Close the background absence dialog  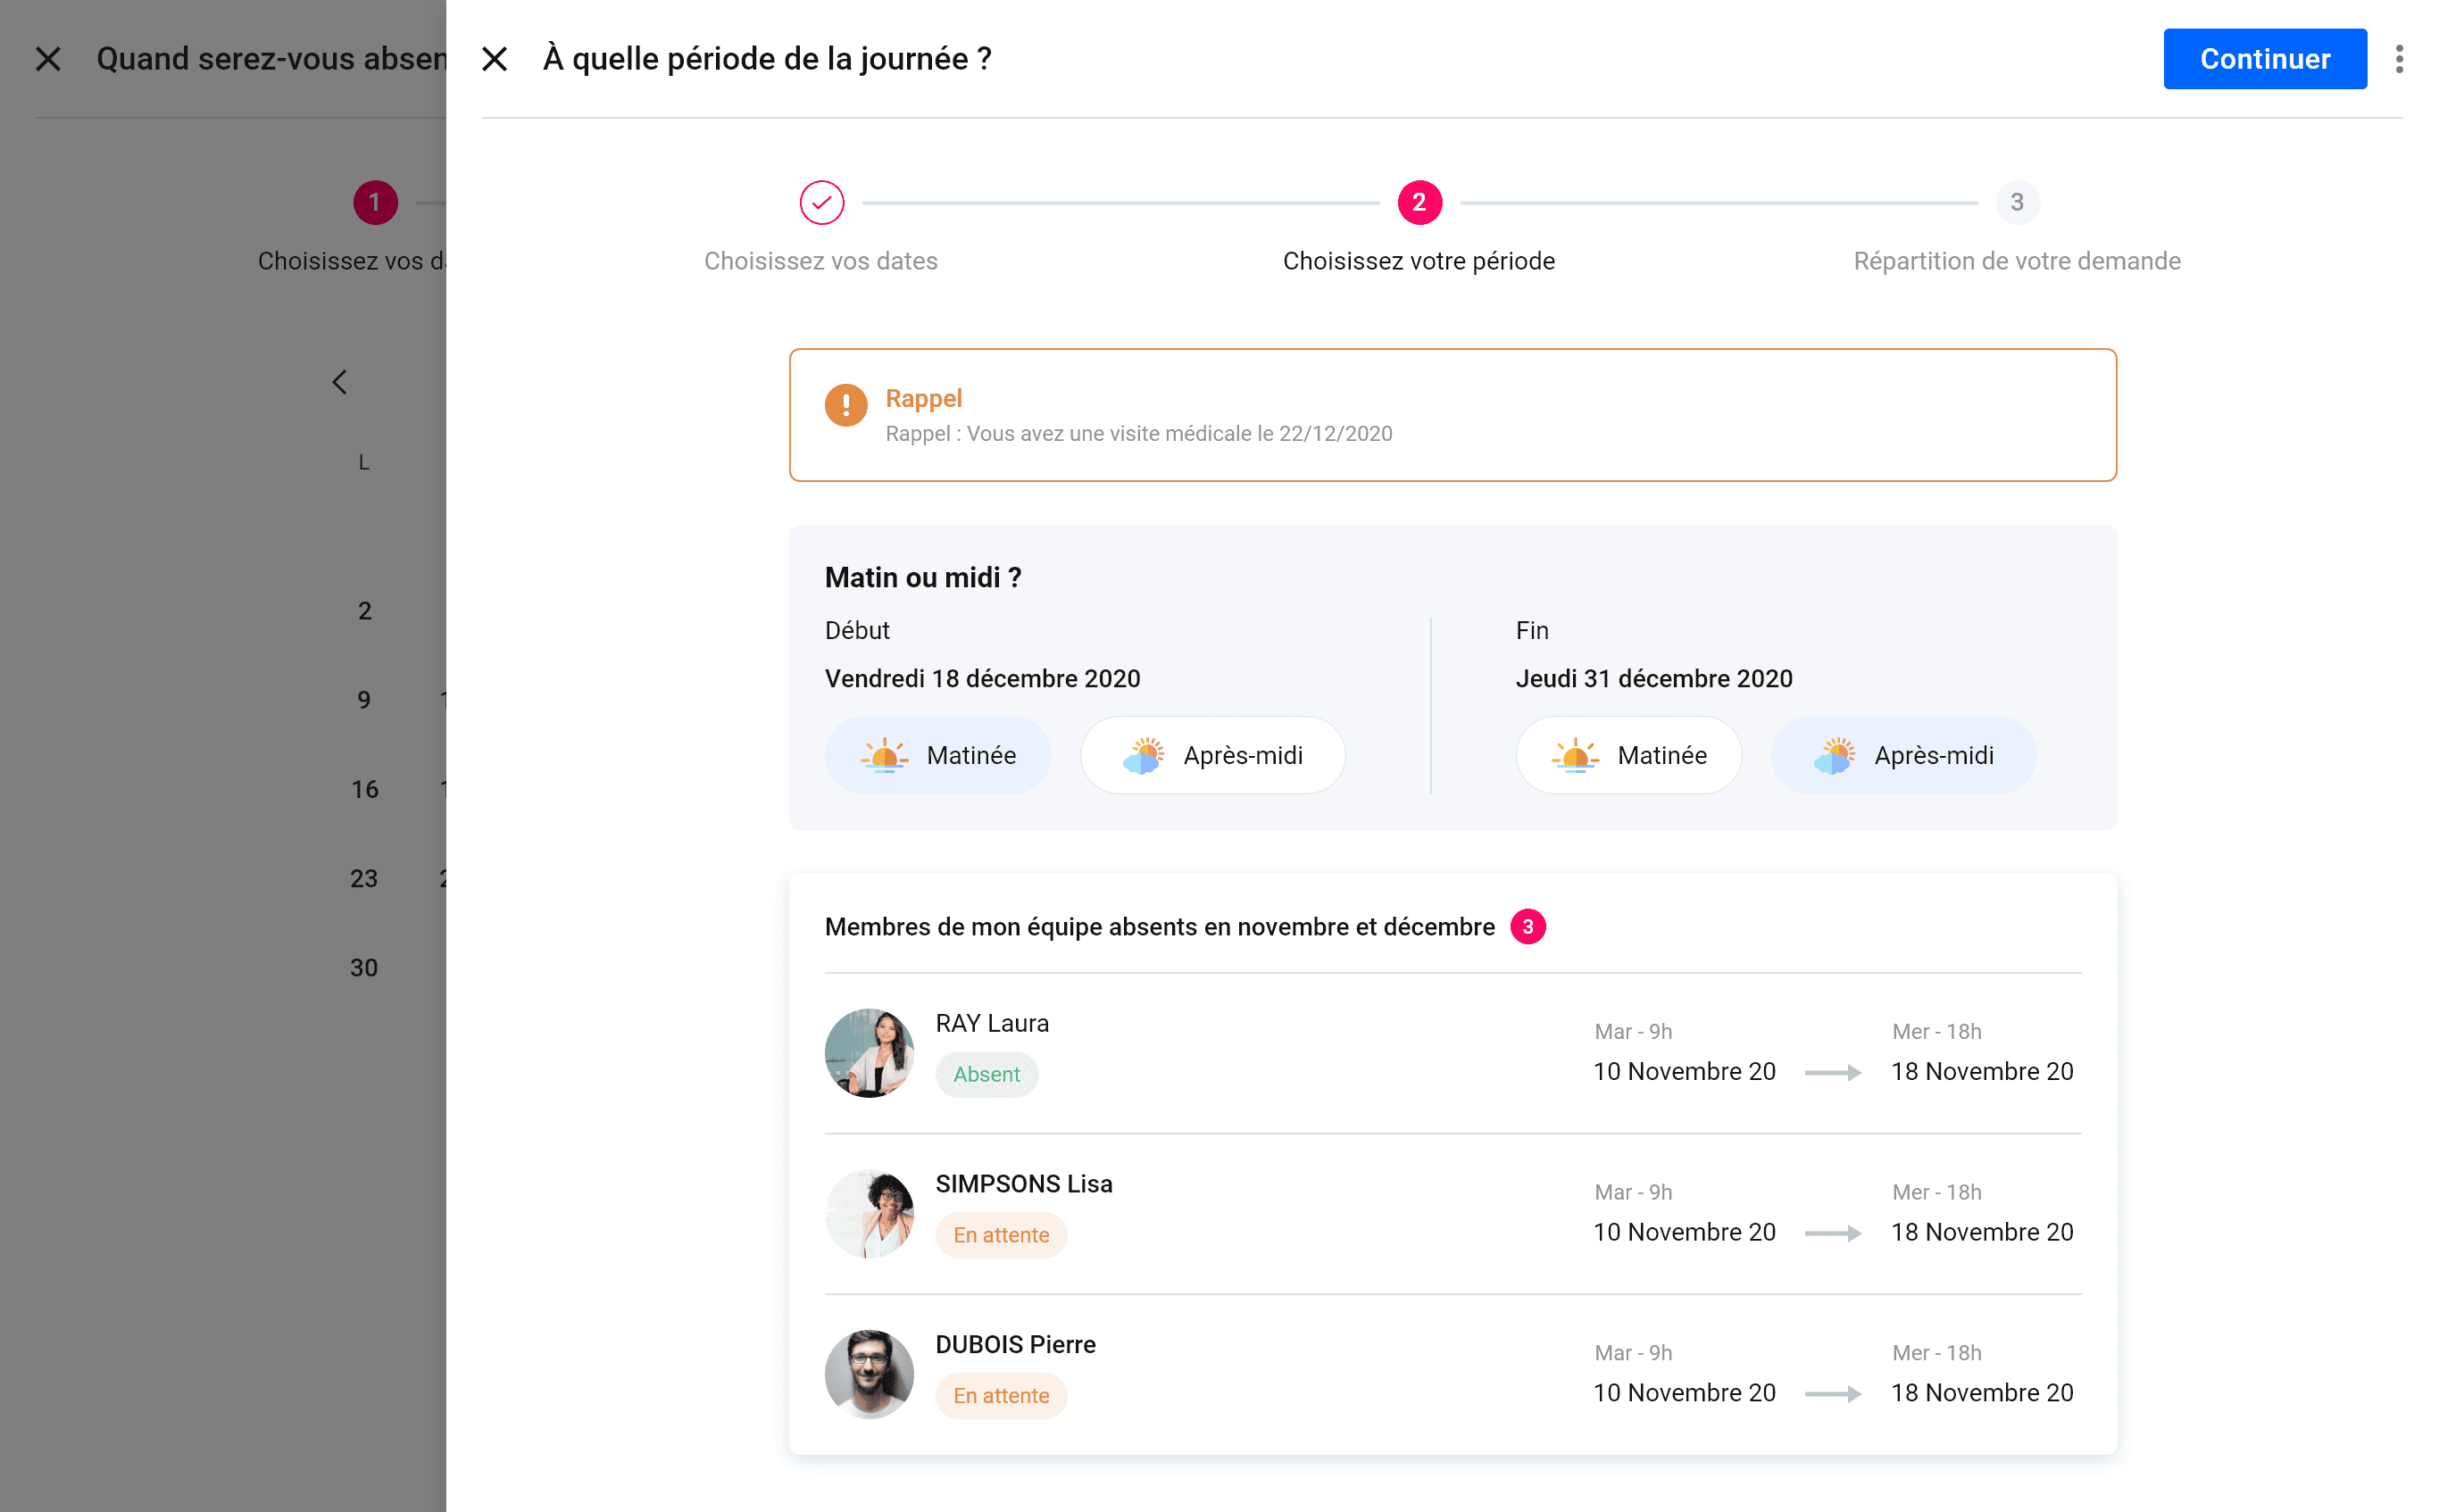coord(48,59)
